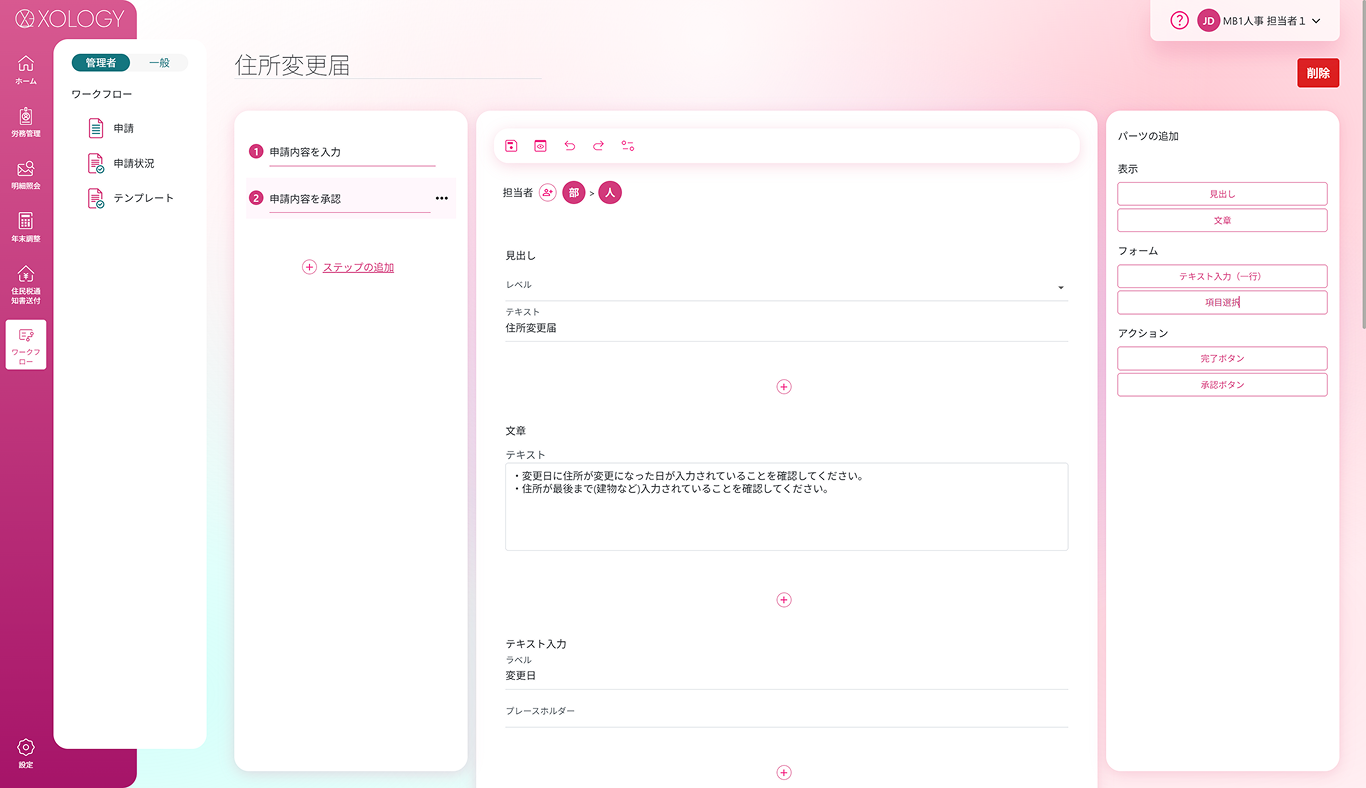Click the ステップの追加 link

point(357,268)
